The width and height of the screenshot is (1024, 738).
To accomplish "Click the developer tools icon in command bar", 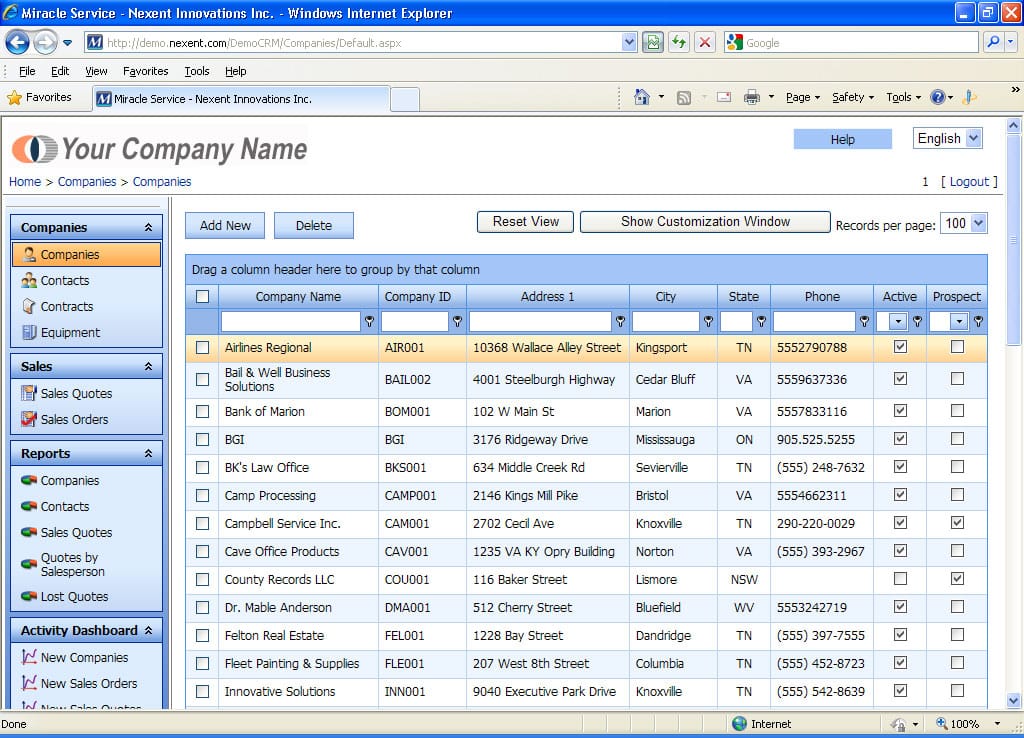I will click(970, 97).
